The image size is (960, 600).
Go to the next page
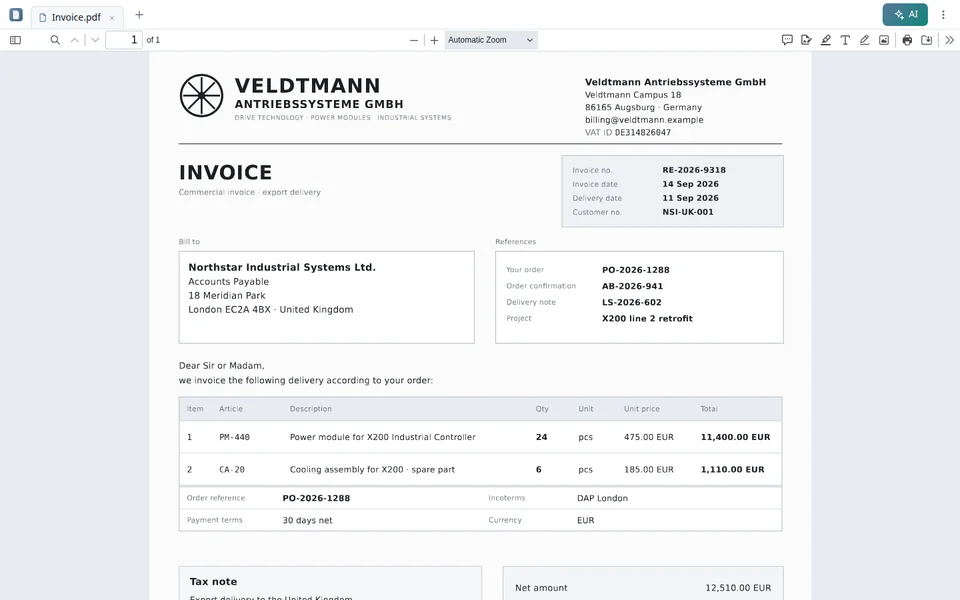click(95, 40)
